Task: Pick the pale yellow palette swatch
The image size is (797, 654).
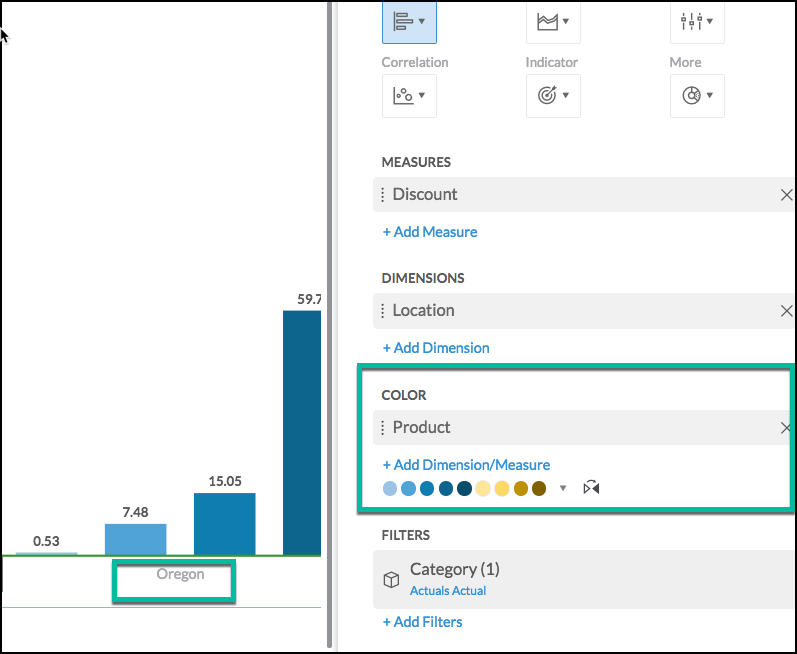Action: tap(483, 488)
